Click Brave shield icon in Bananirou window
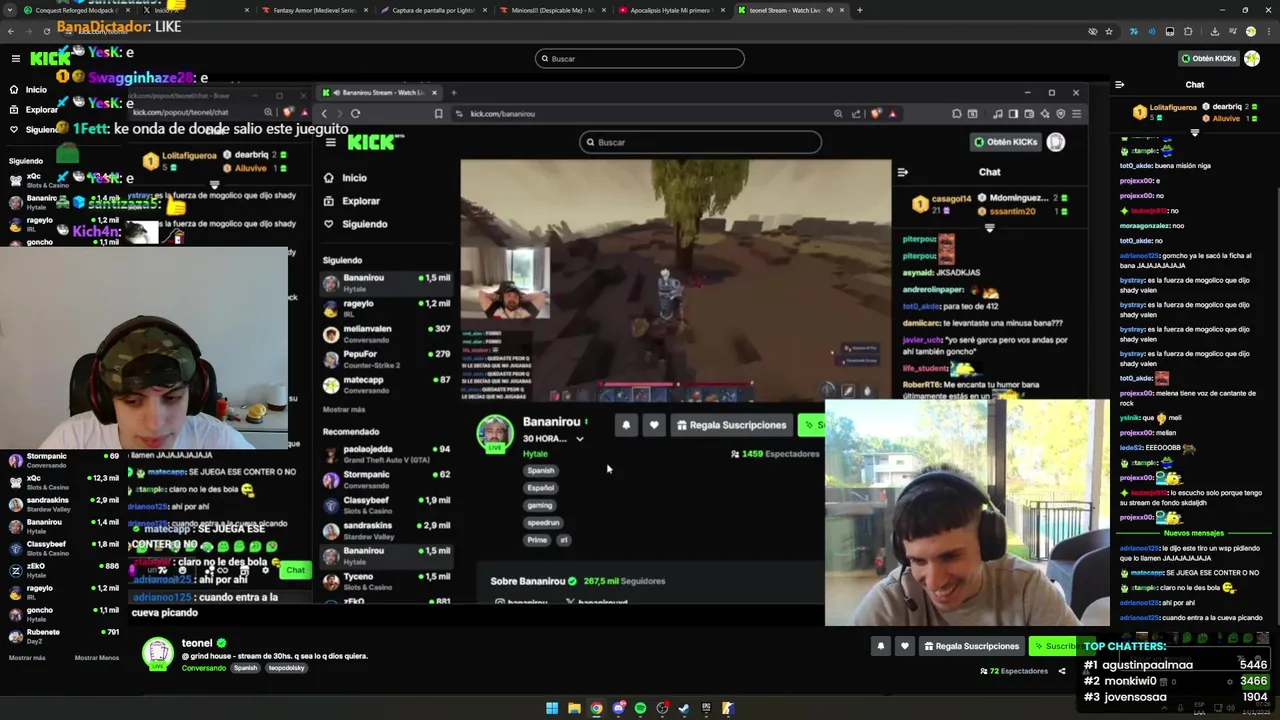 877,114
